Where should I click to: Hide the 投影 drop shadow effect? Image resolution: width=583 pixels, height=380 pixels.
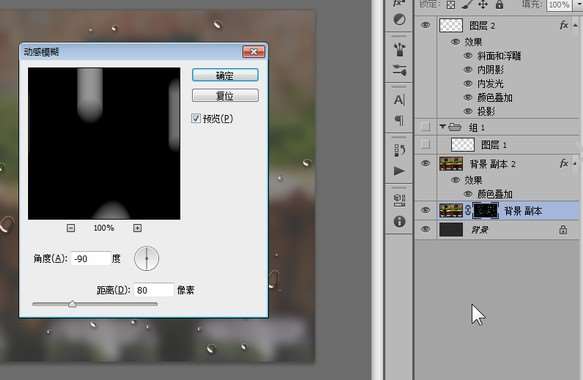pyautogui.click(x=468, y=111)
